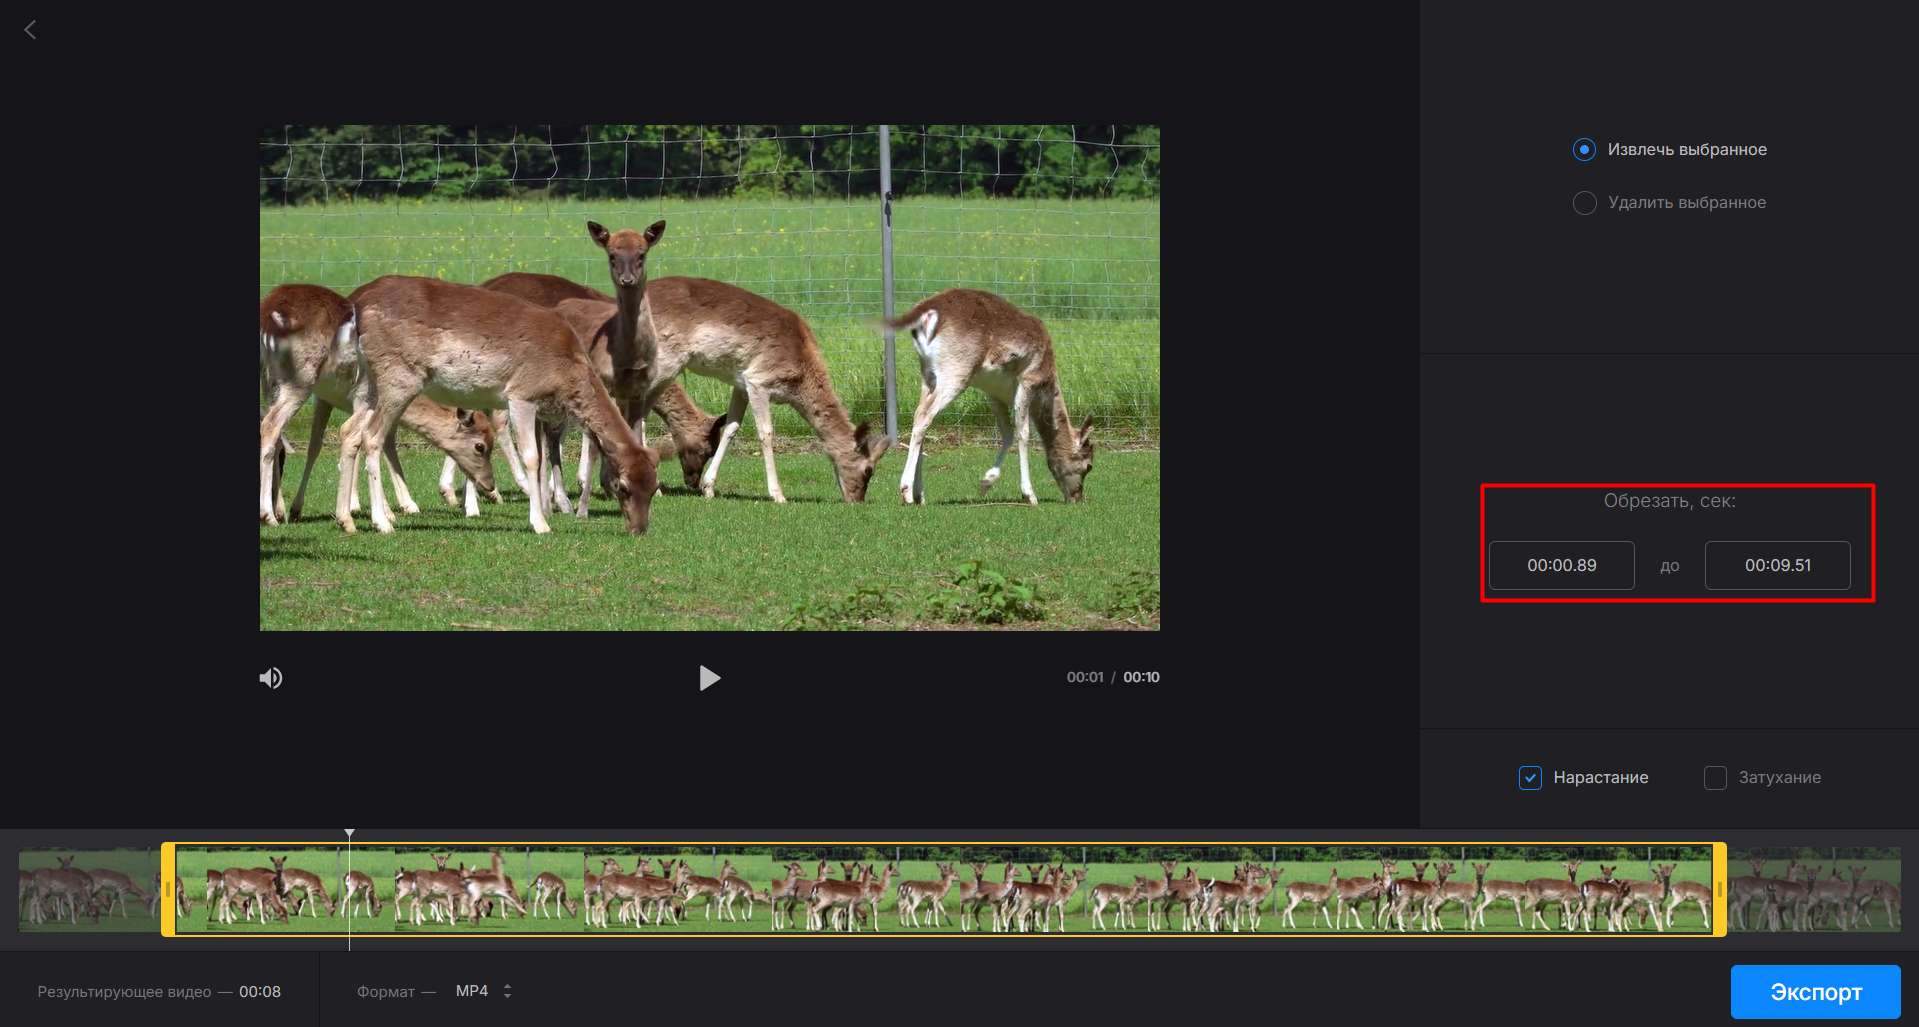The image size is (1919, 1027).
Task: Click the white playhead marker on timeline
Action: 349,834
